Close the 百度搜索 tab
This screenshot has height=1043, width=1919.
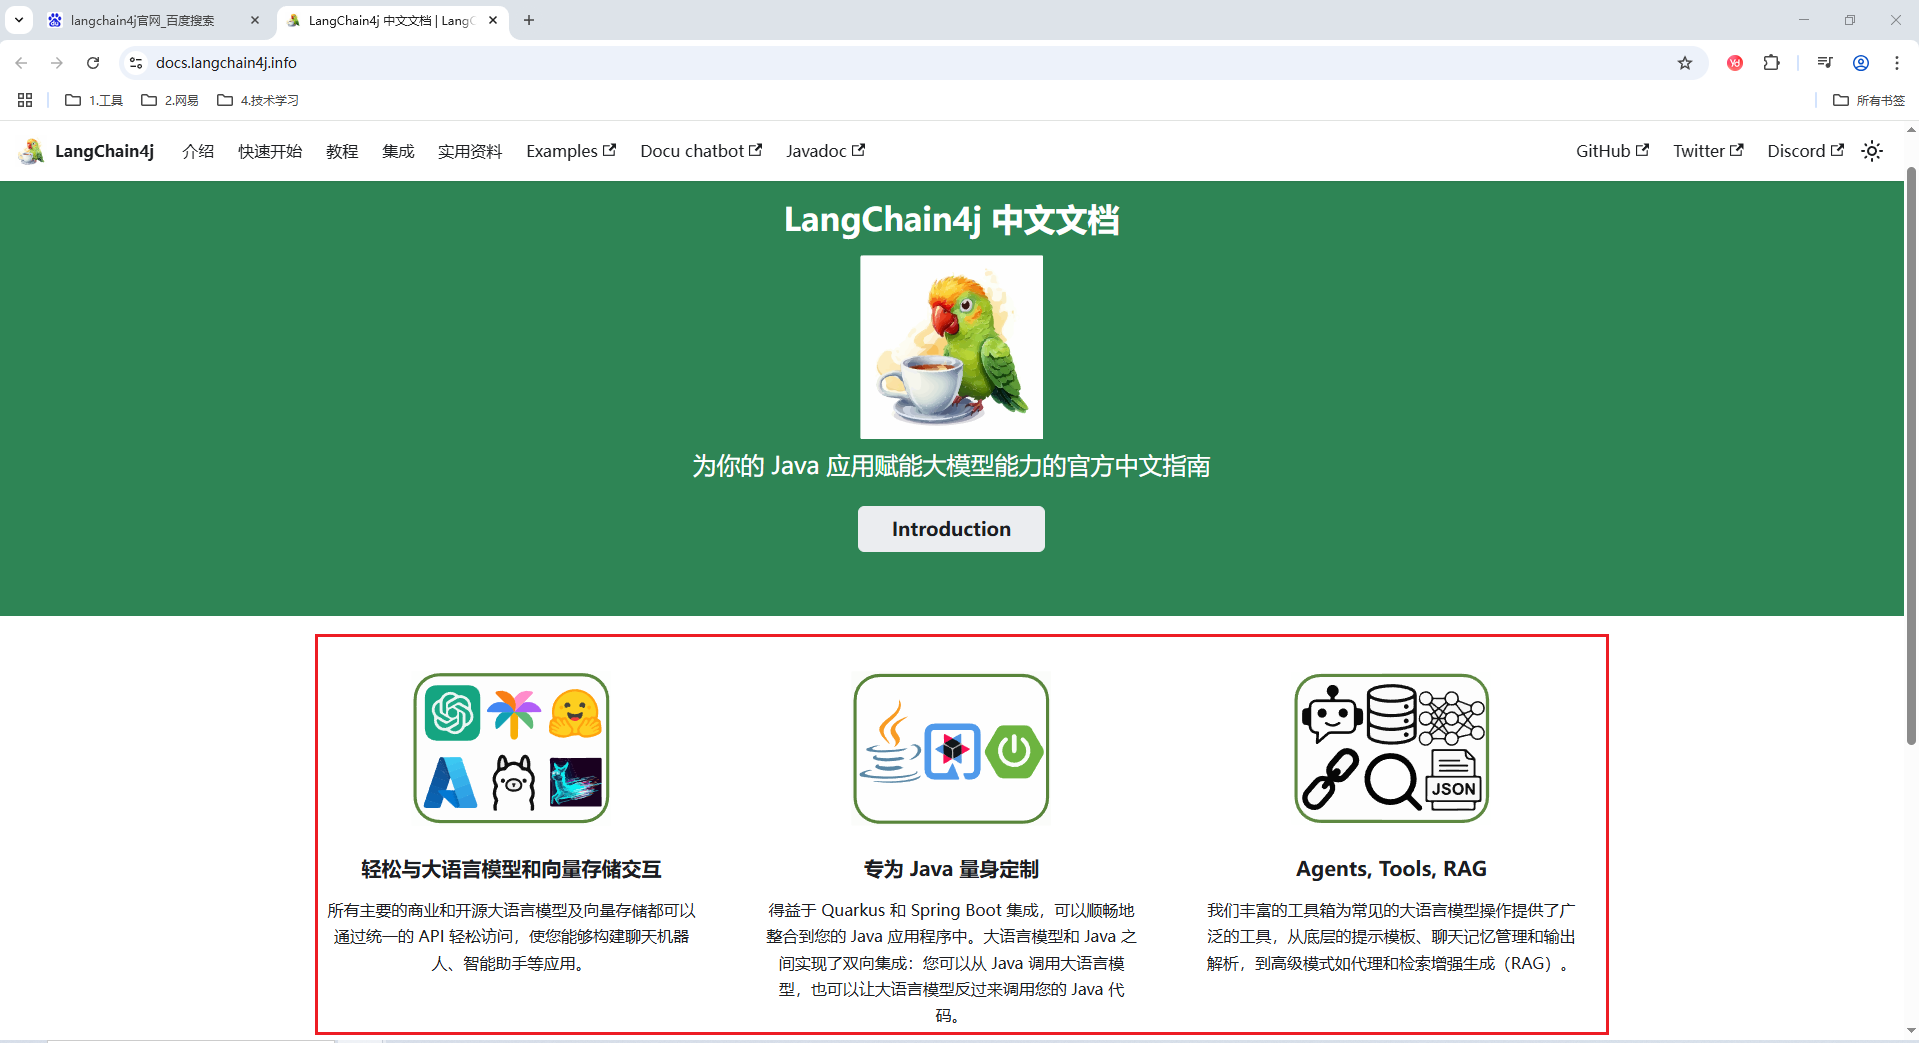(x=255, y=20)
